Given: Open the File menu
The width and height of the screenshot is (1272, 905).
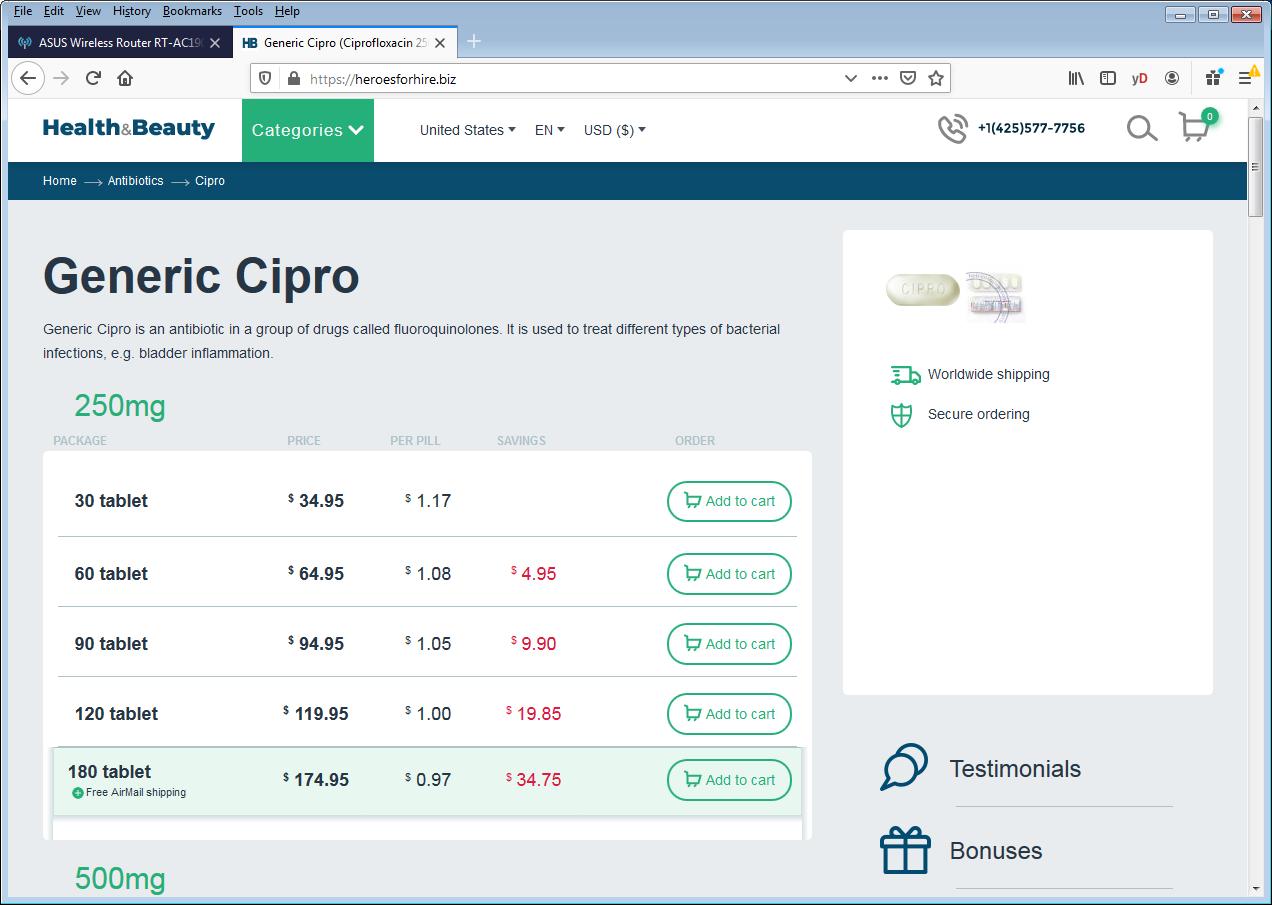Looking at the screenshot, I should [x=23, y=11].
